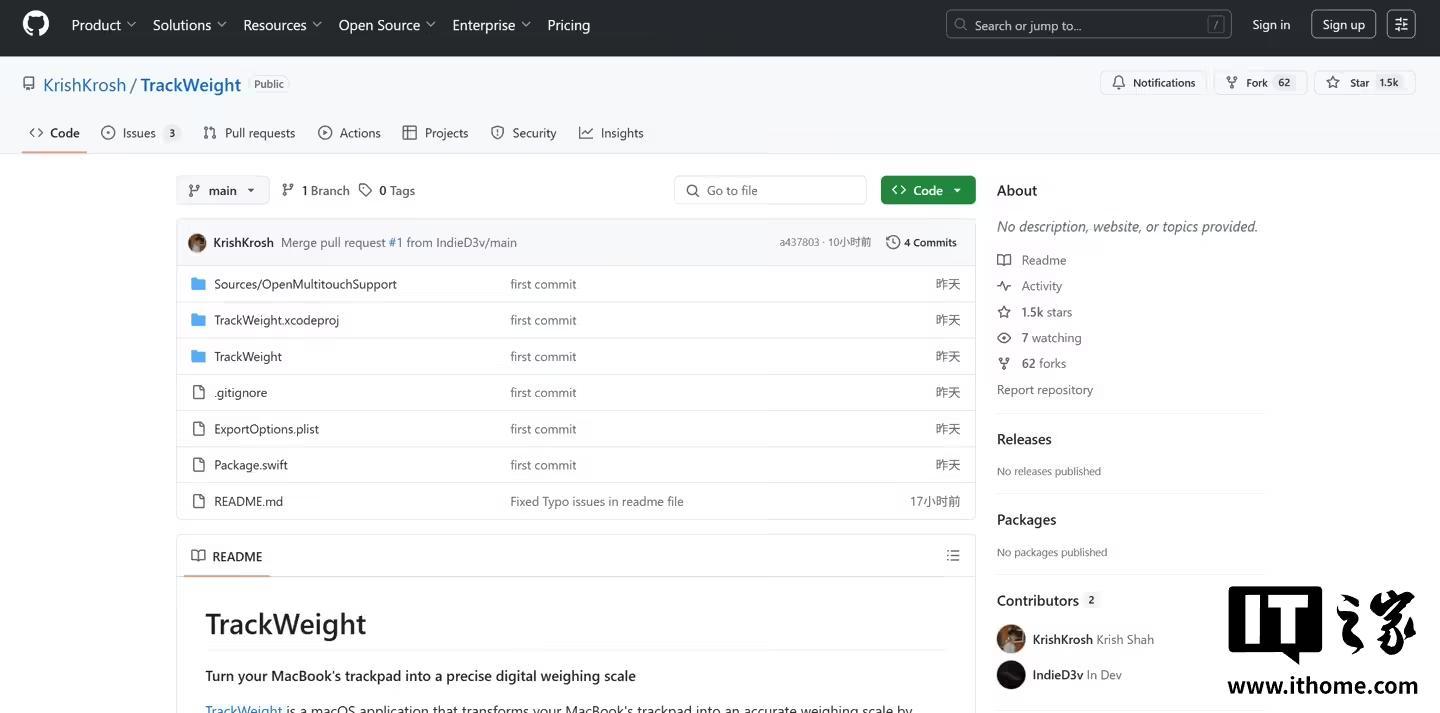Viewport: 1440px width, 713px height.
Task: Open the header settings menu icon
Action: [1401, 25]
